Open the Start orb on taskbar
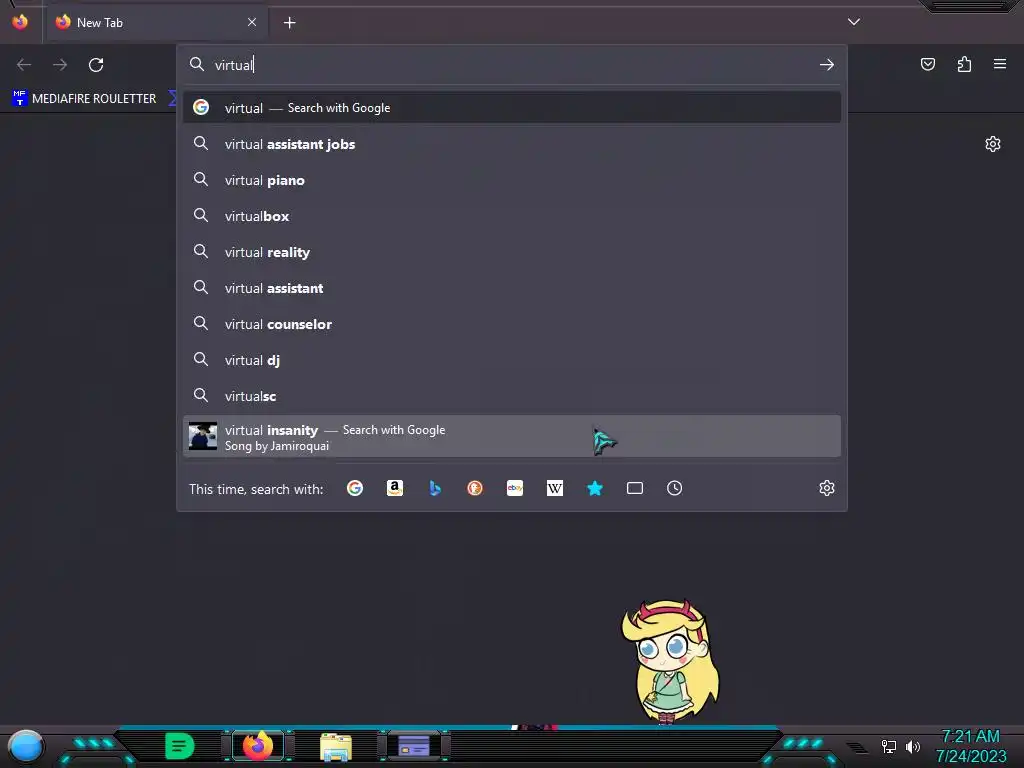 pos(26,746)
